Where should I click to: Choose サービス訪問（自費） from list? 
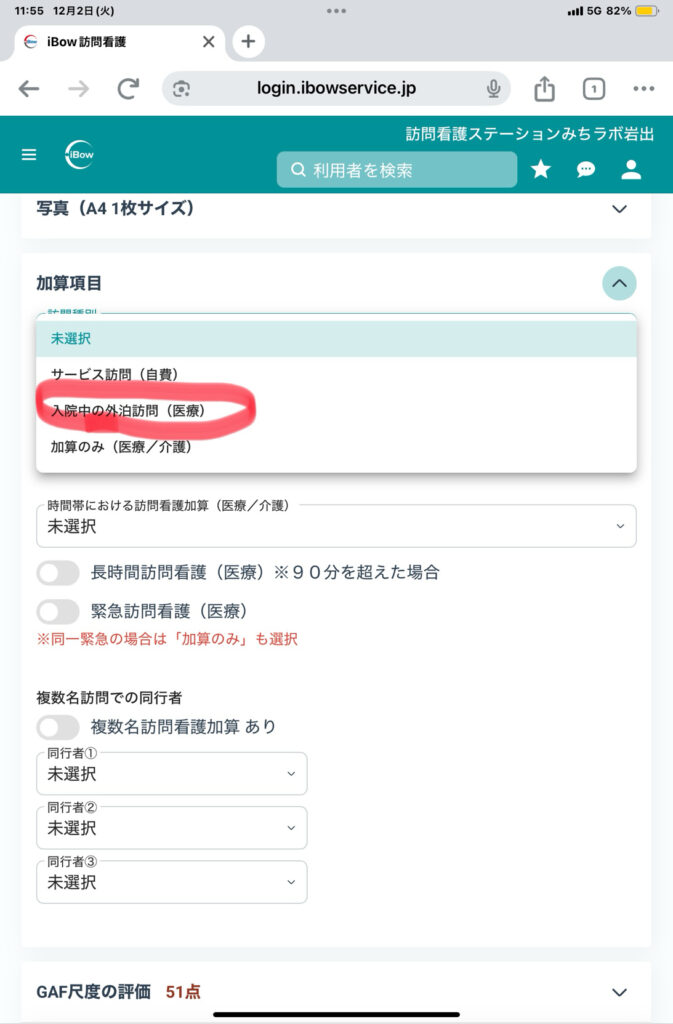[x=114, y=374]
